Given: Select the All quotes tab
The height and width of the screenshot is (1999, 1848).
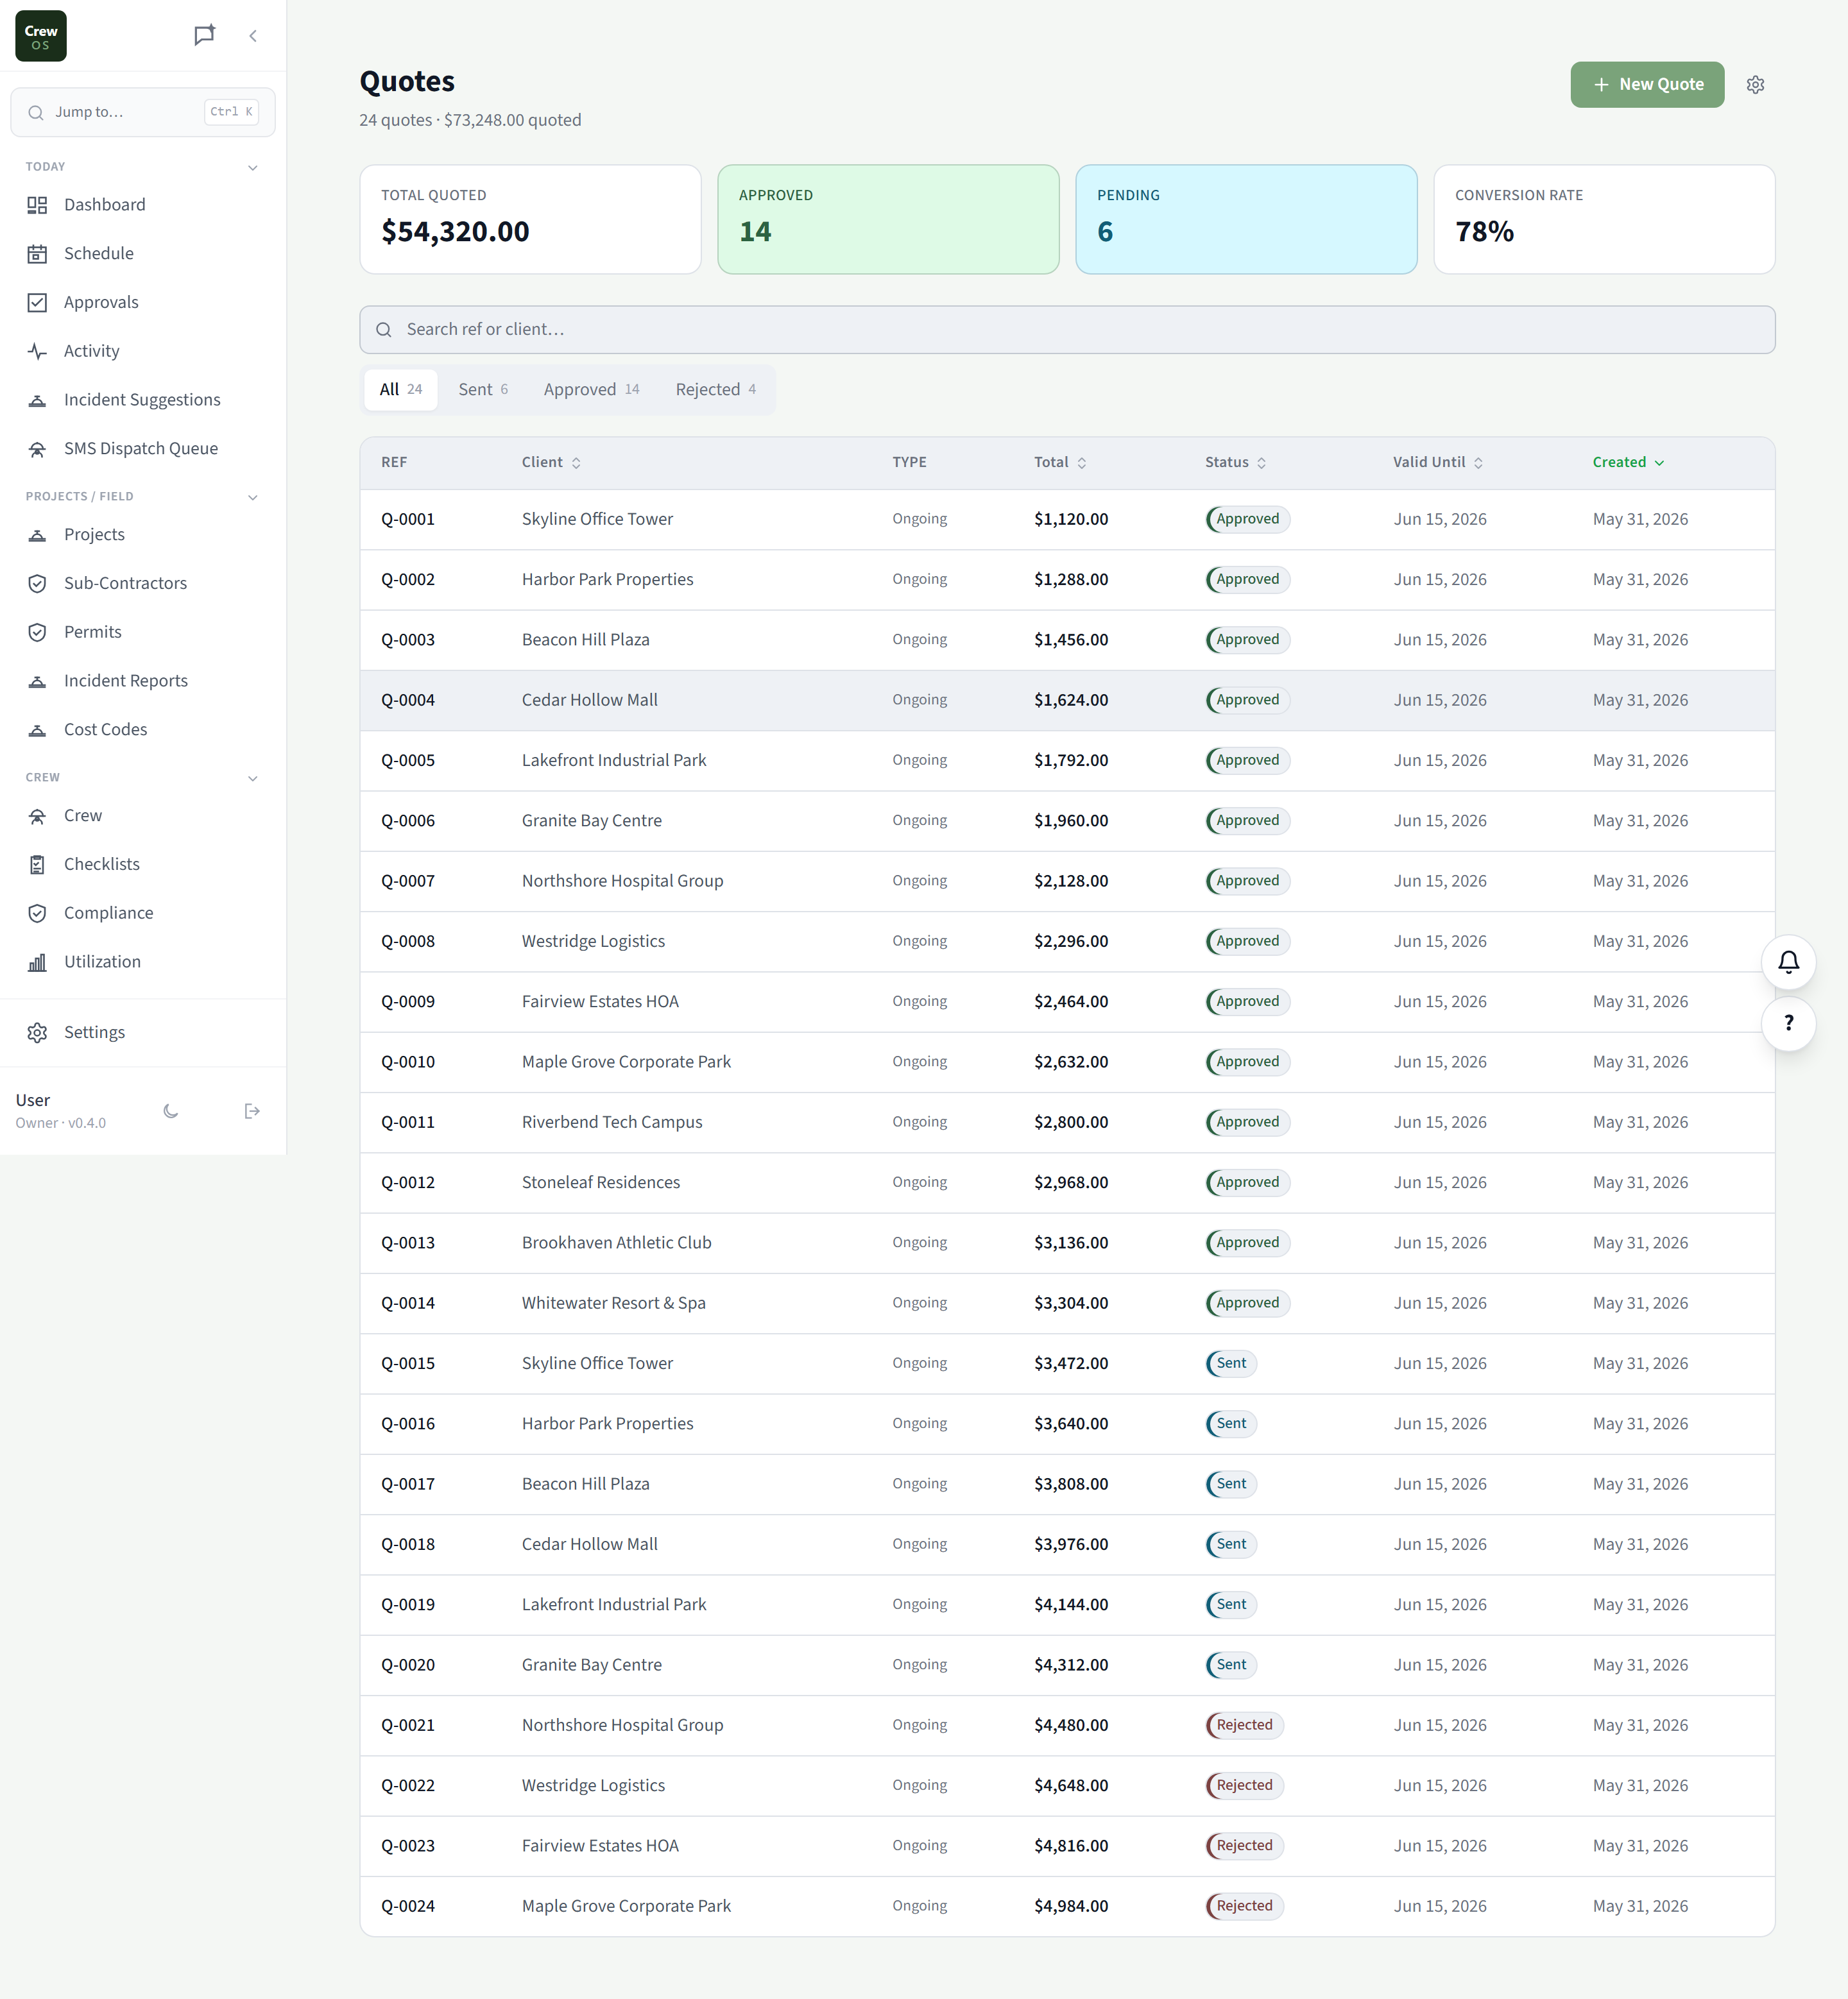Looking at the screenshot, I should (x=401, y=390).
